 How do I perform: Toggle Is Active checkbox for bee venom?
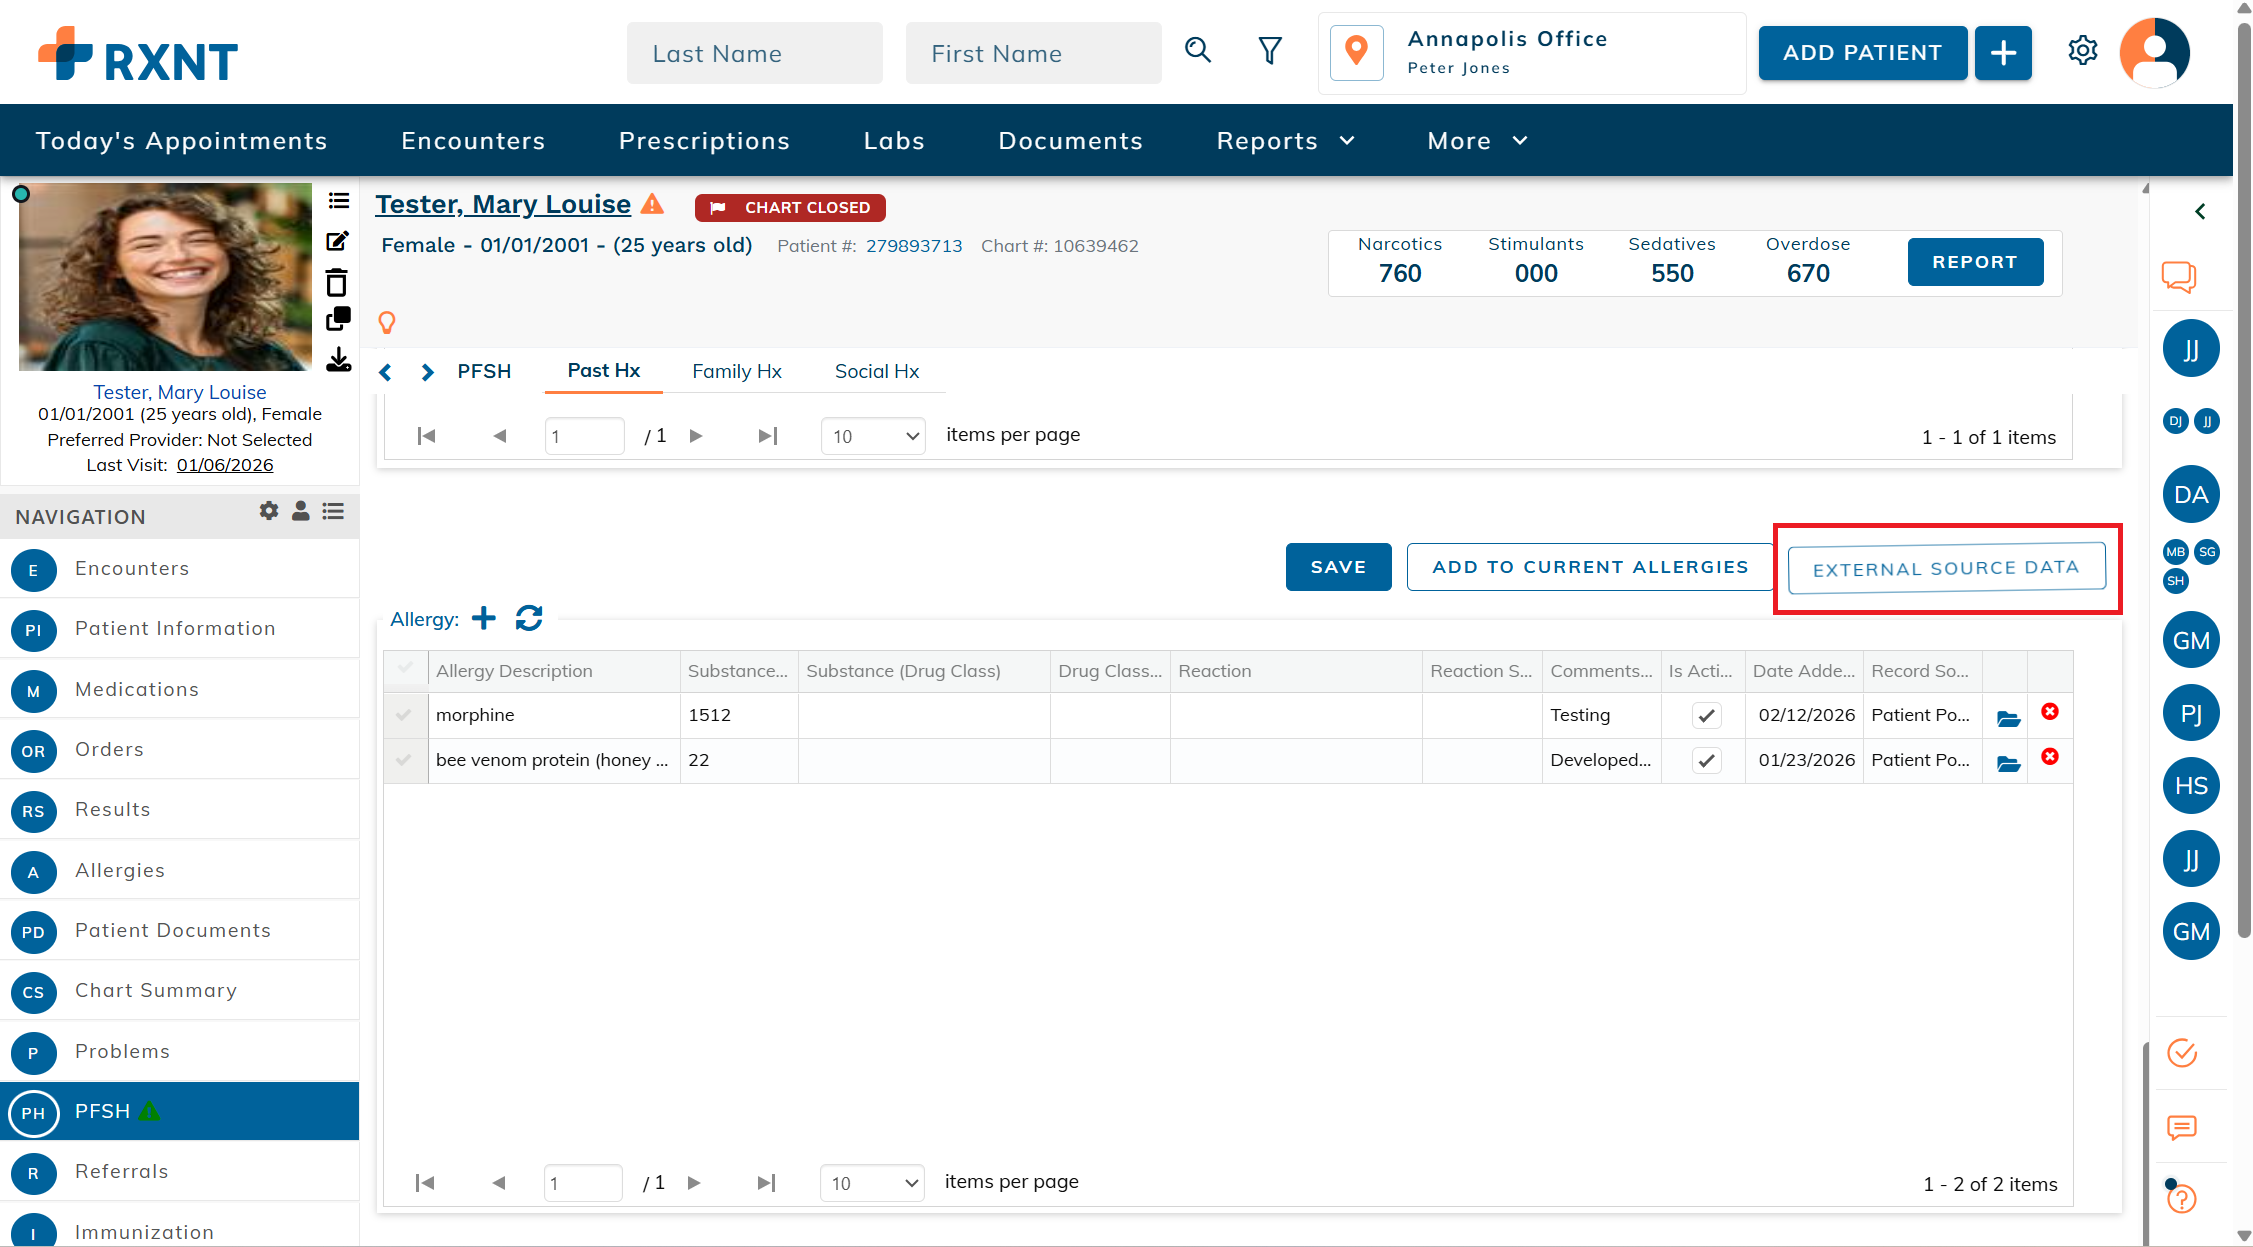1706,761
